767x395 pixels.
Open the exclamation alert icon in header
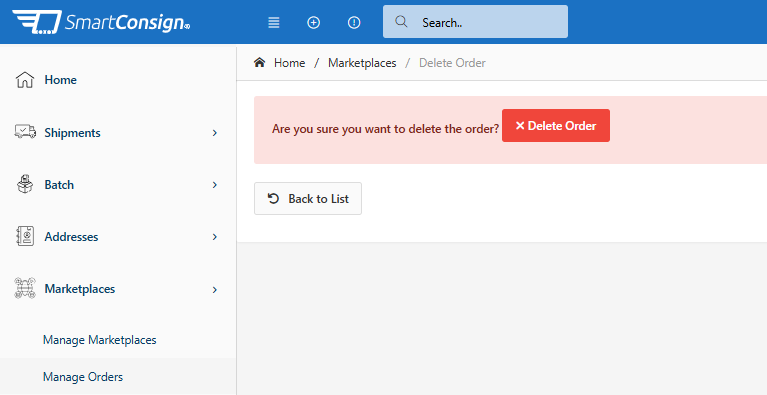point(354,22)
